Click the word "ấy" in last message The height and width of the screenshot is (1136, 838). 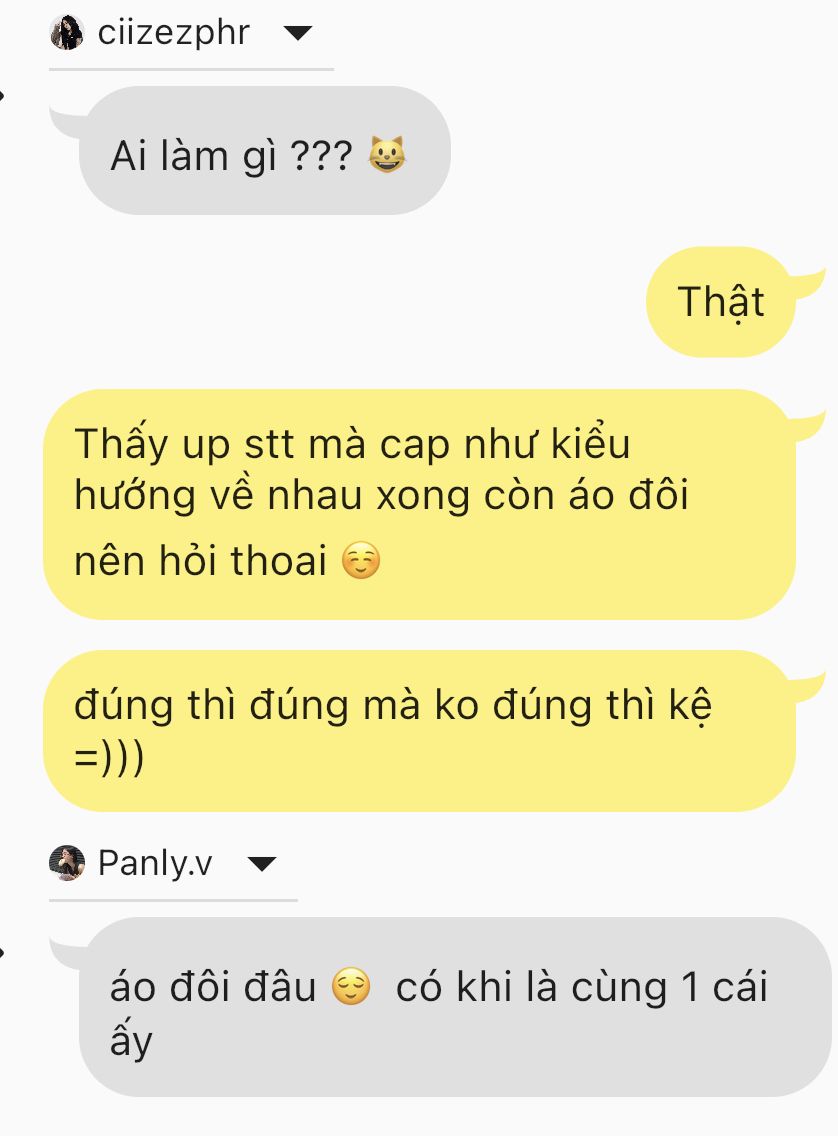tap(131, 1040)
